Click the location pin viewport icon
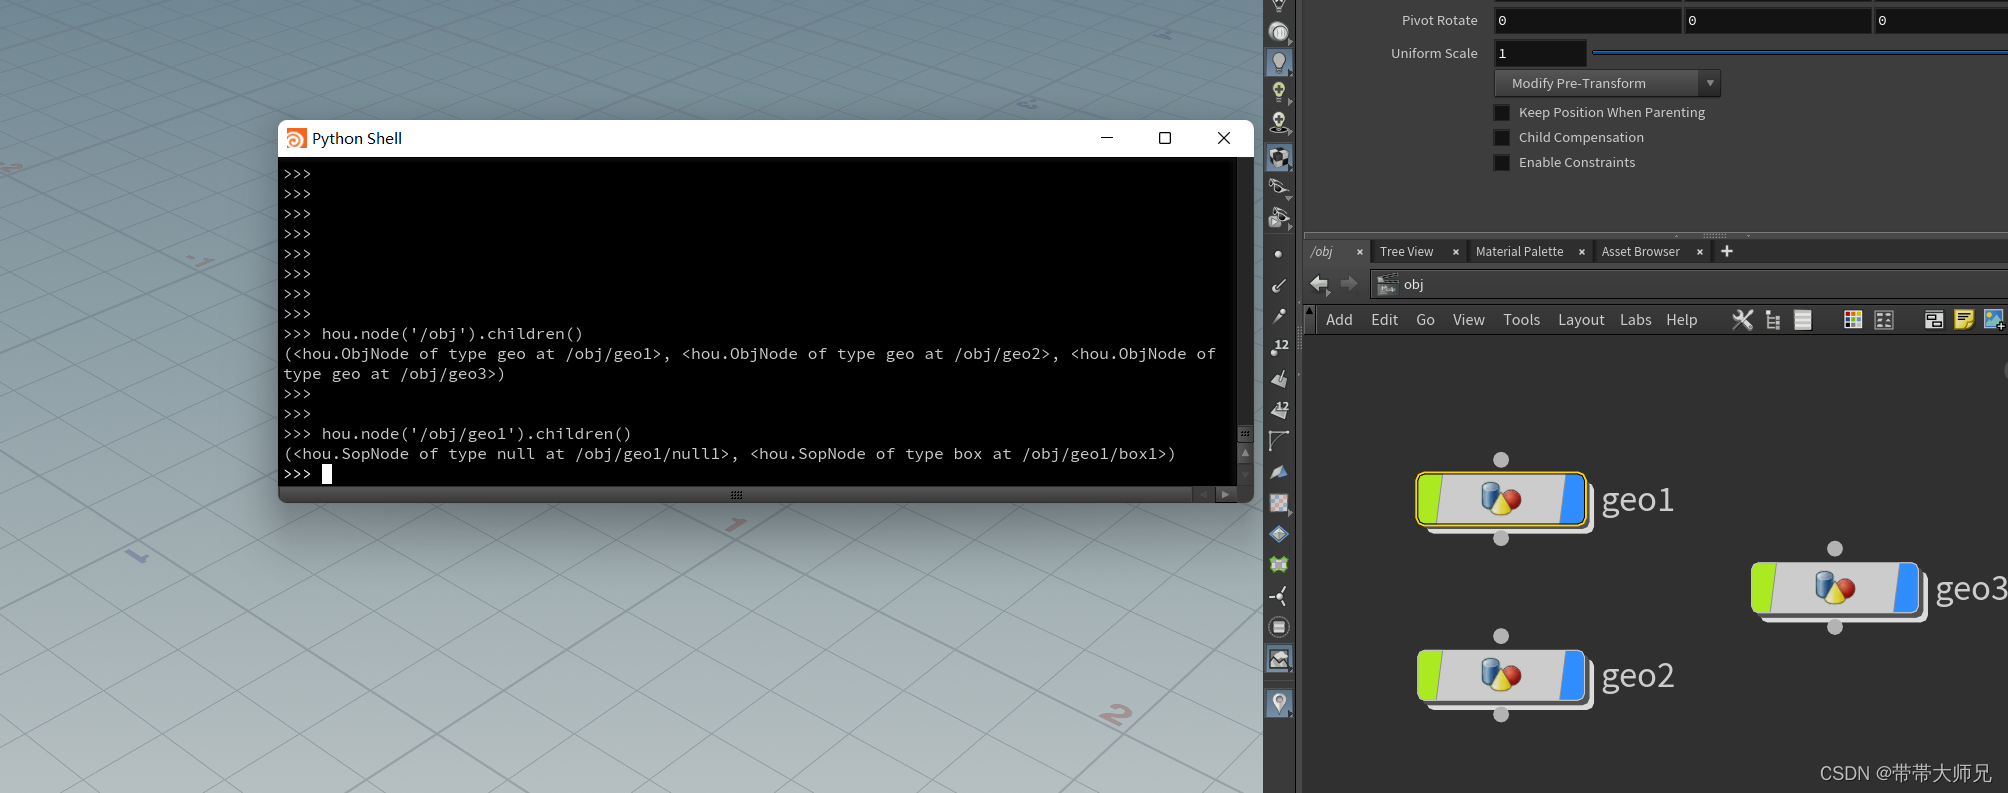2008x793 pixels. 1279,703
